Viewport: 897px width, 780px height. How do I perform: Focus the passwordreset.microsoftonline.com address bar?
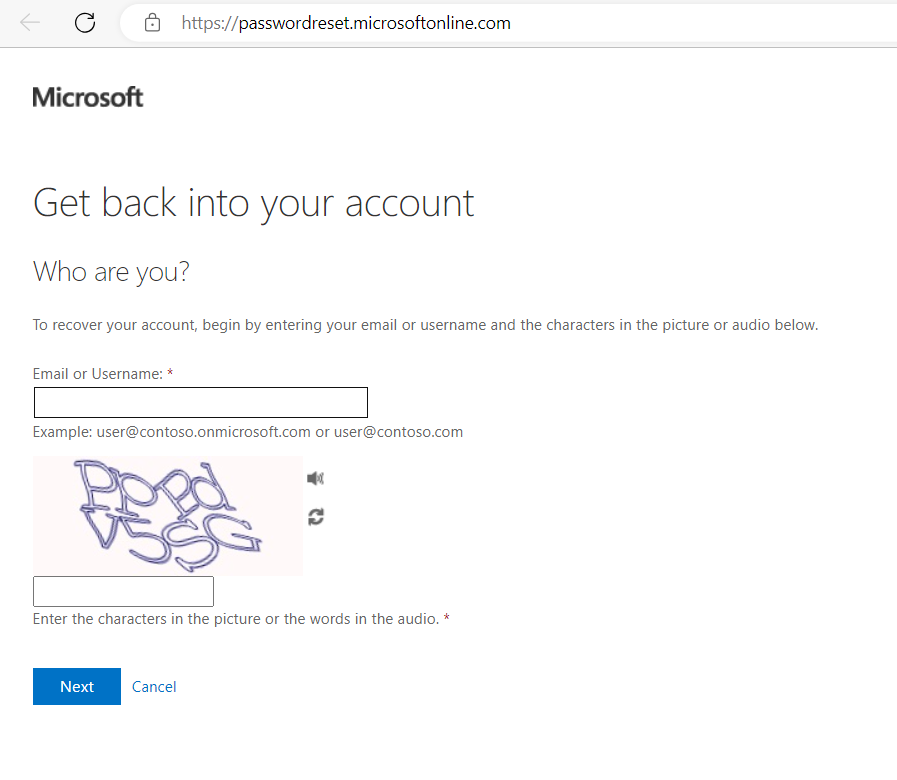346,23
